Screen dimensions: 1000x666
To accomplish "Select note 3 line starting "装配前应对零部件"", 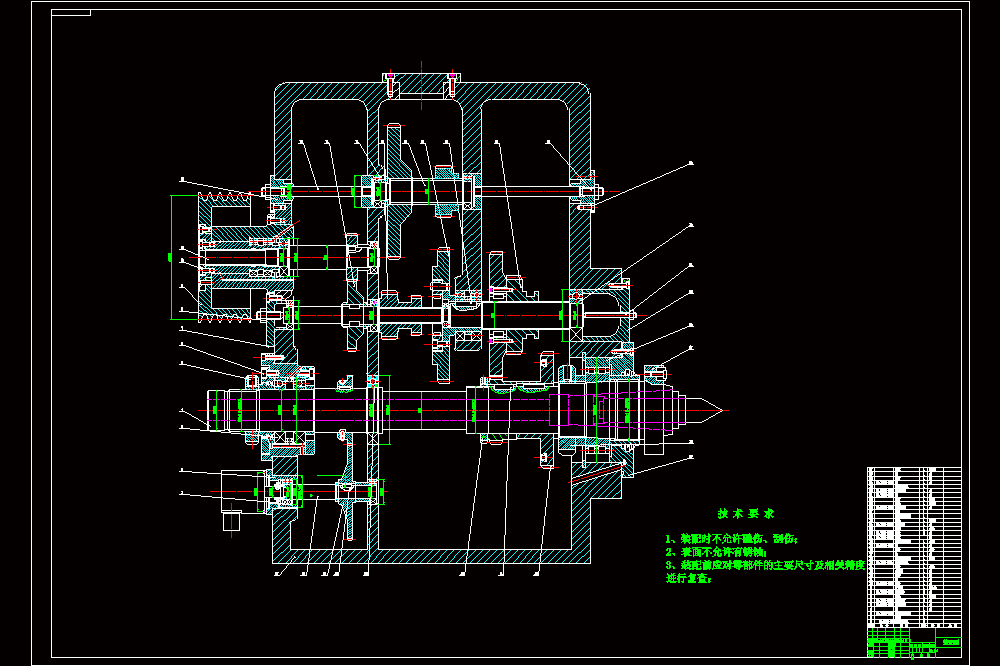I will (x=765, y=565).
